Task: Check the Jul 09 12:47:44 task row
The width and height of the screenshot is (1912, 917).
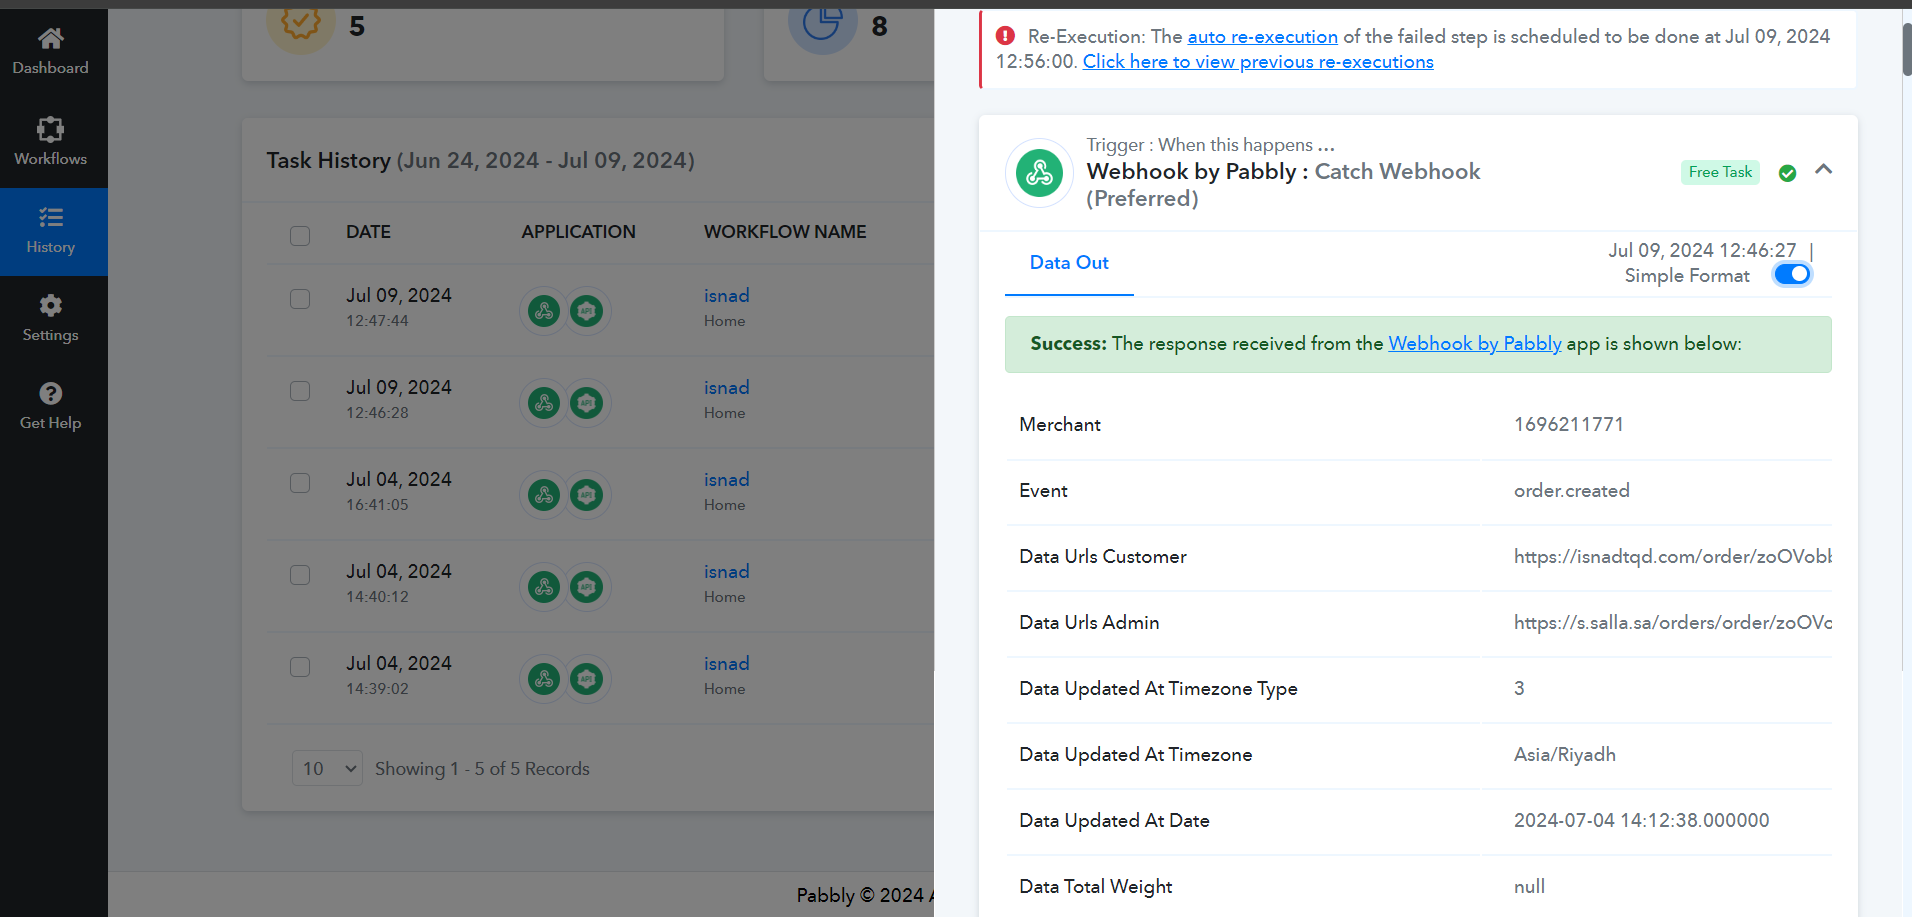Action: tap(300, 299)
